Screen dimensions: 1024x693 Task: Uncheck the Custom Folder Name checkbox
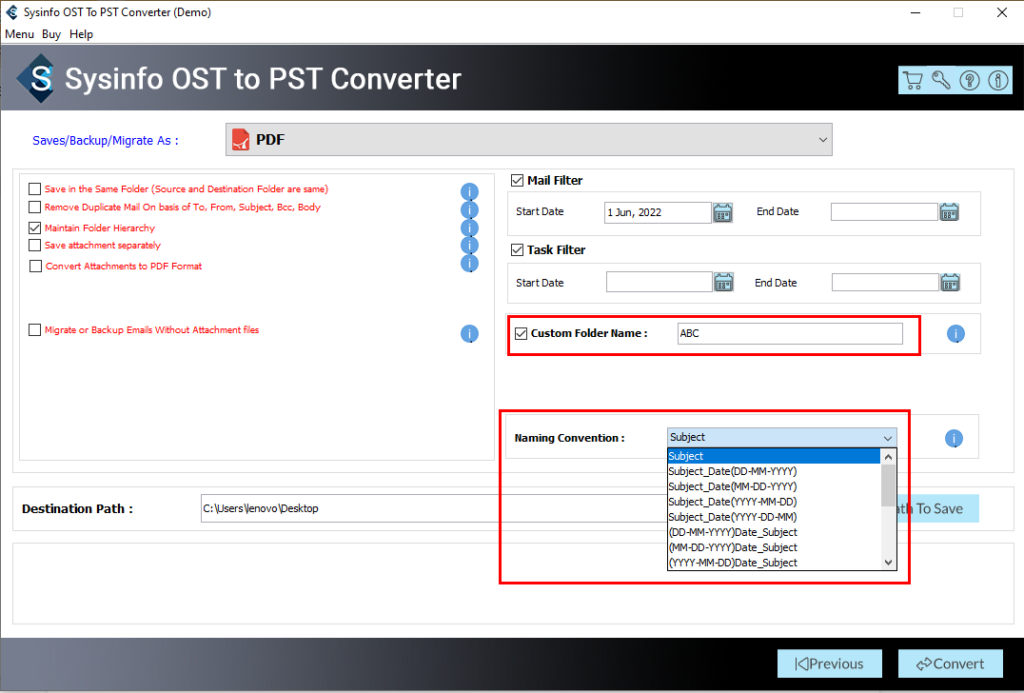pyautogui.click(x=521, y=333)
